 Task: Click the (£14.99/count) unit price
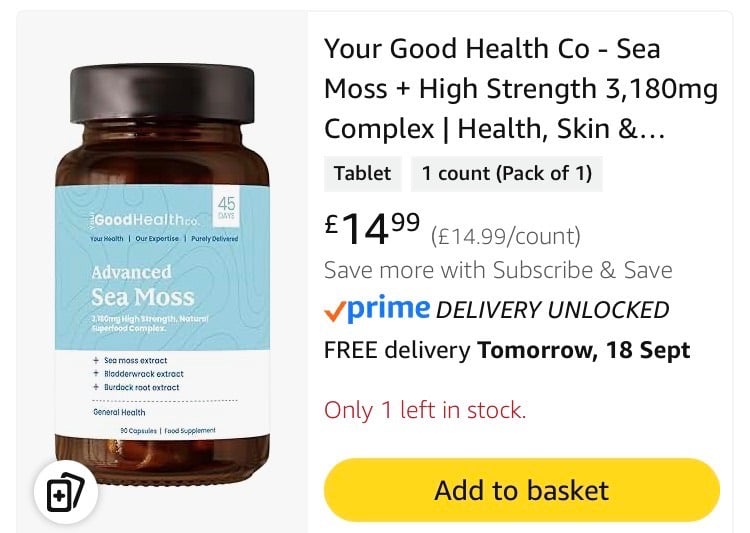(x=506, y=236)
